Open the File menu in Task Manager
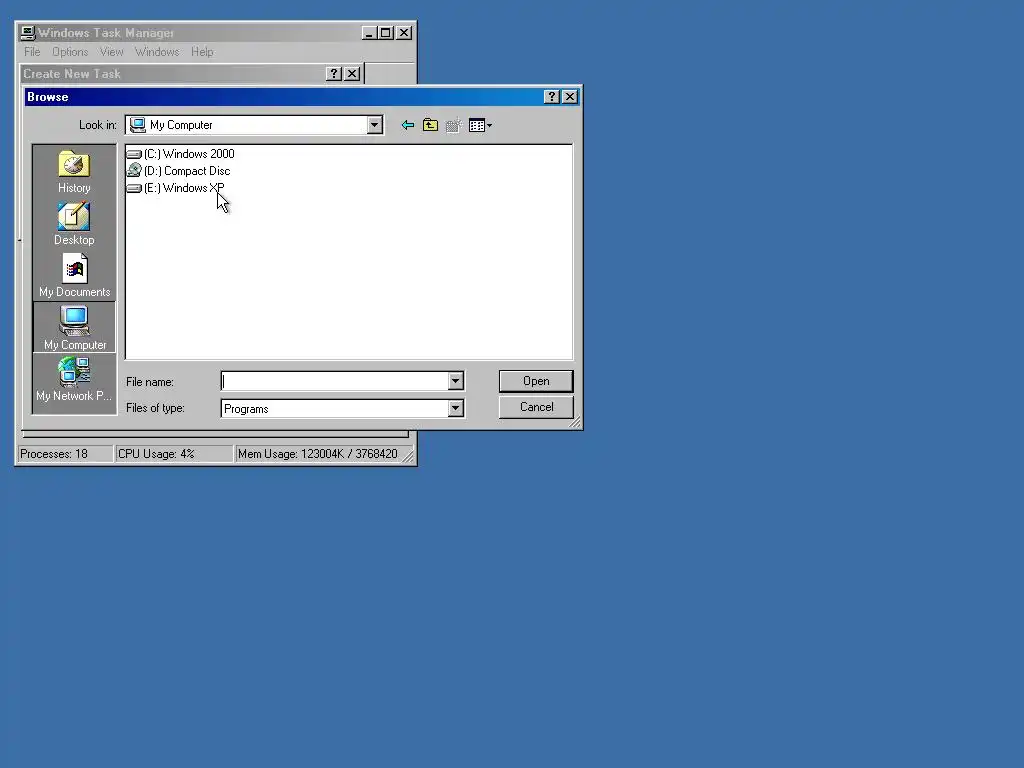This screenshot has height=768, width=1024. pyautogui.click(x=32, y=52)
